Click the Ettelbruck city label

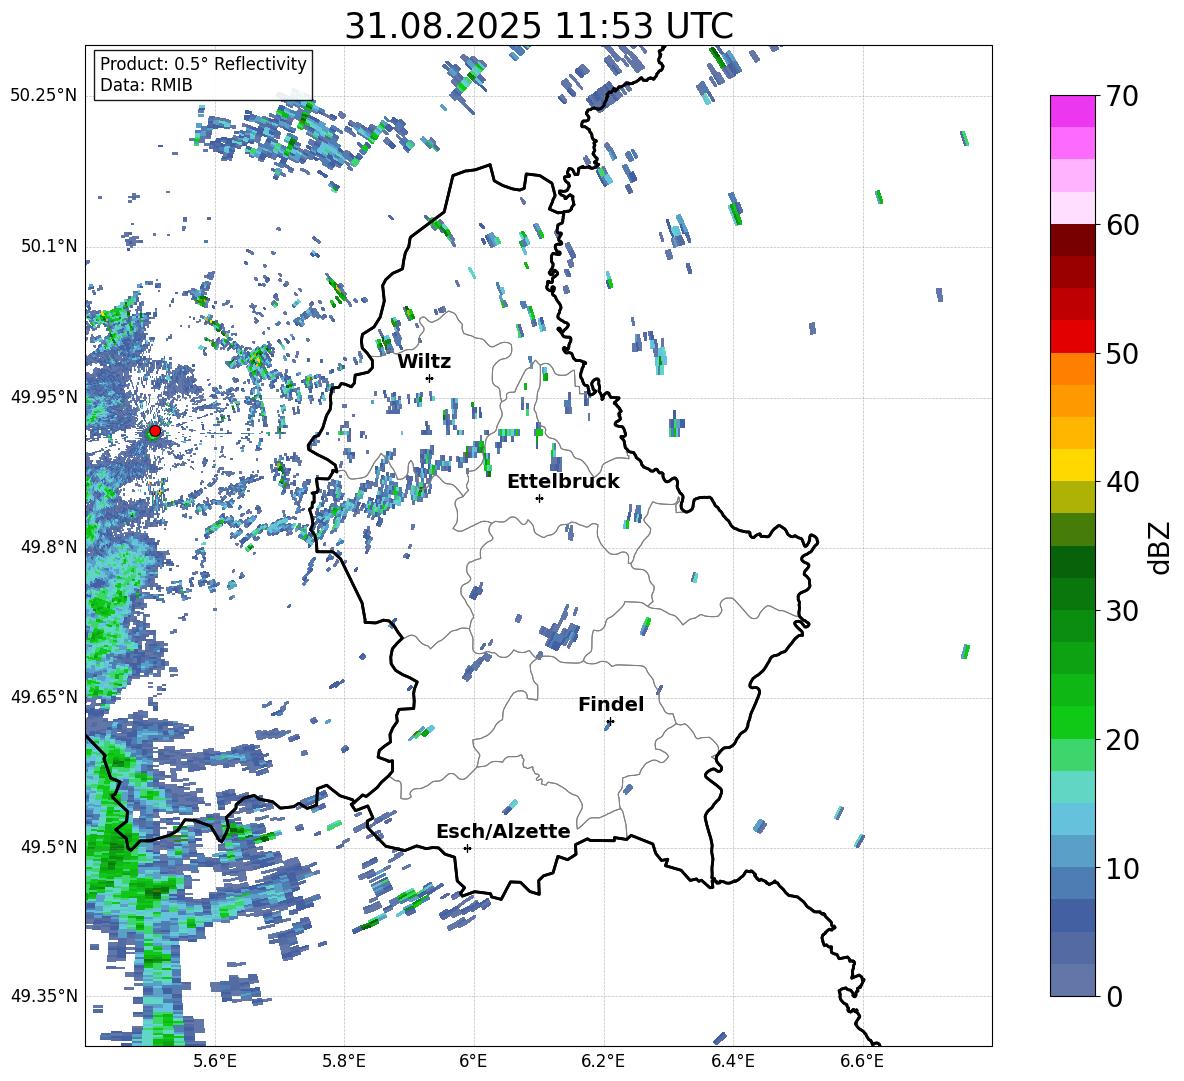click(563, 482)
